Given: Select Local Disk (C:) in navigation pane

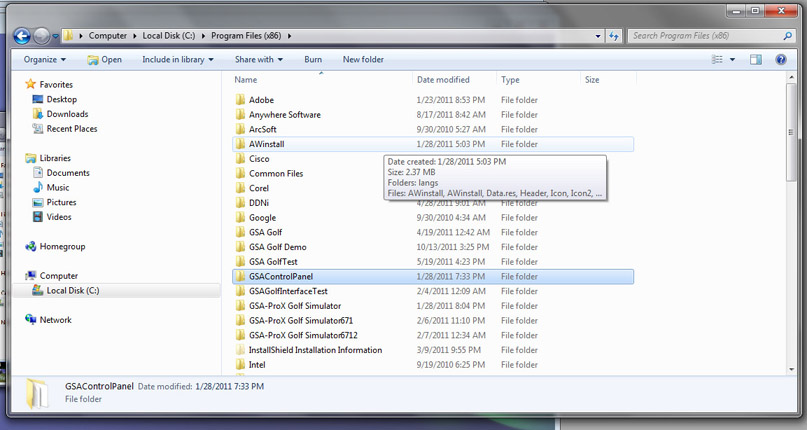Looking at the screenshot, I should (x=73, y=290).
